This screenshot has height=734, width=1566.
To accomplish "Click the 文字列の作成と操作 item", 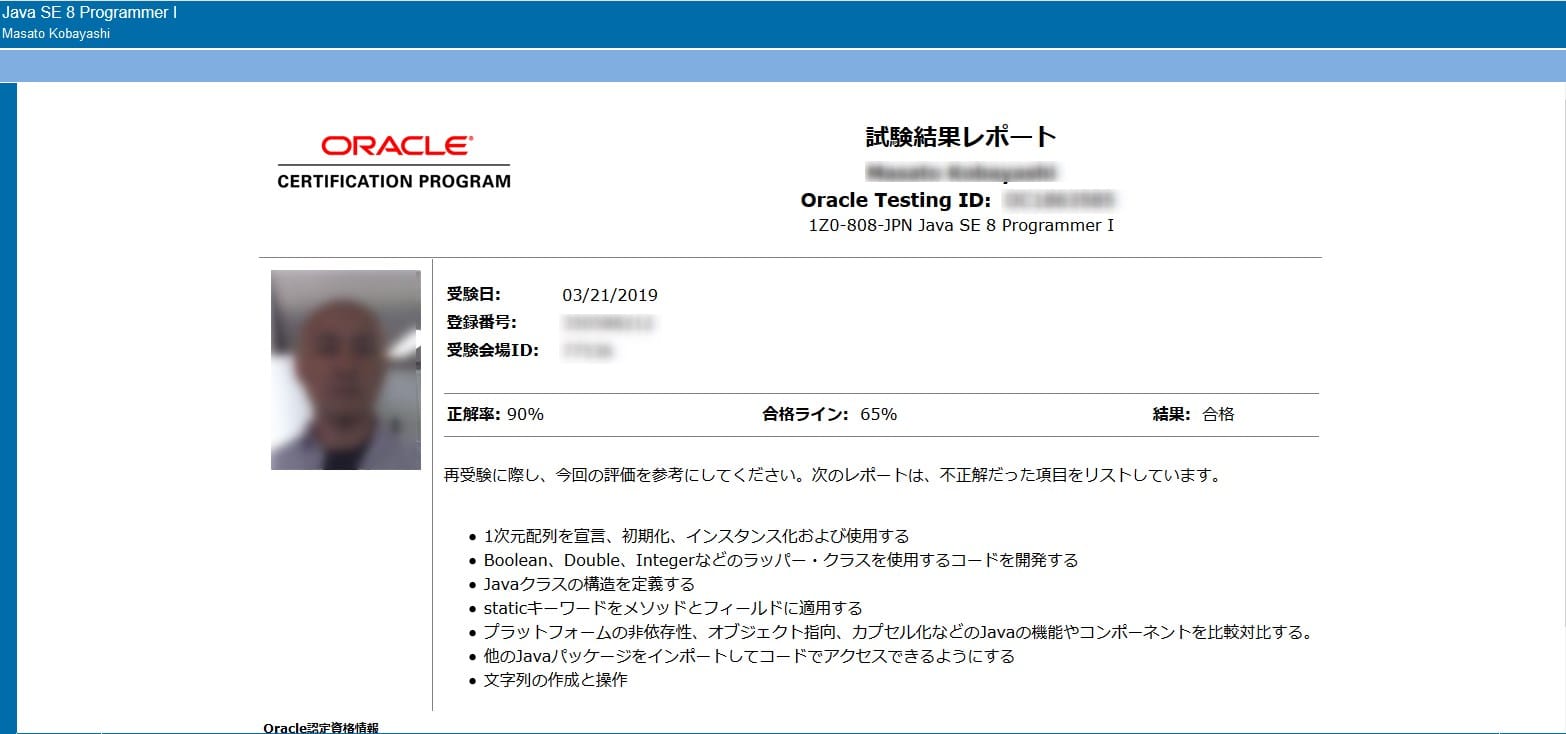I will [x=555, y=680].
